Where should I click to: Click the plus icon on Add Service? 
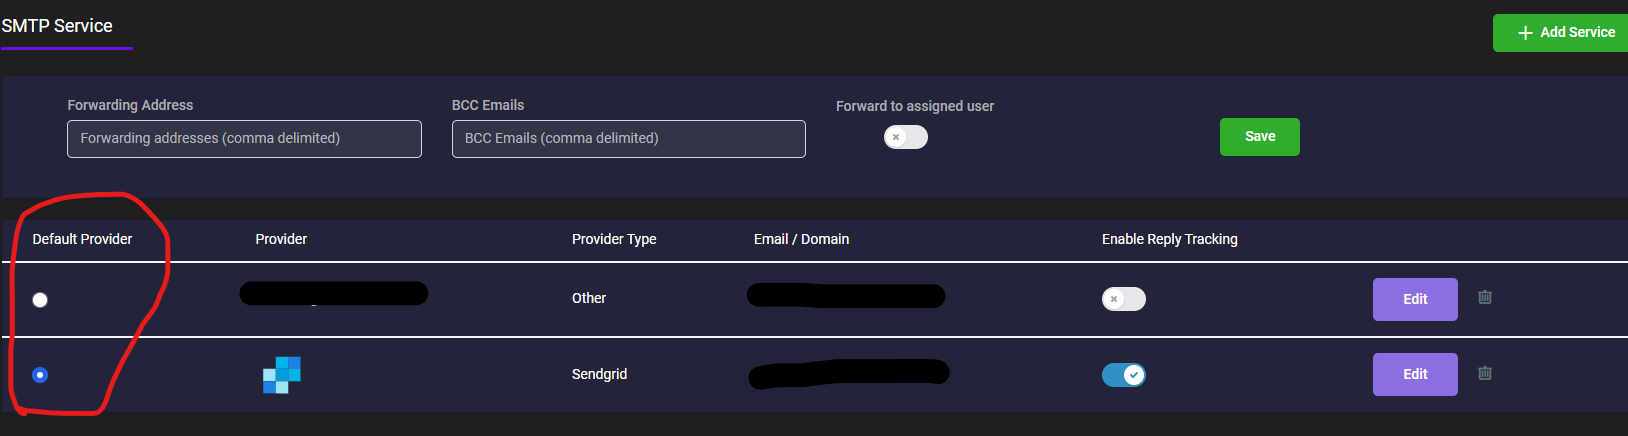coord(1525,33)
